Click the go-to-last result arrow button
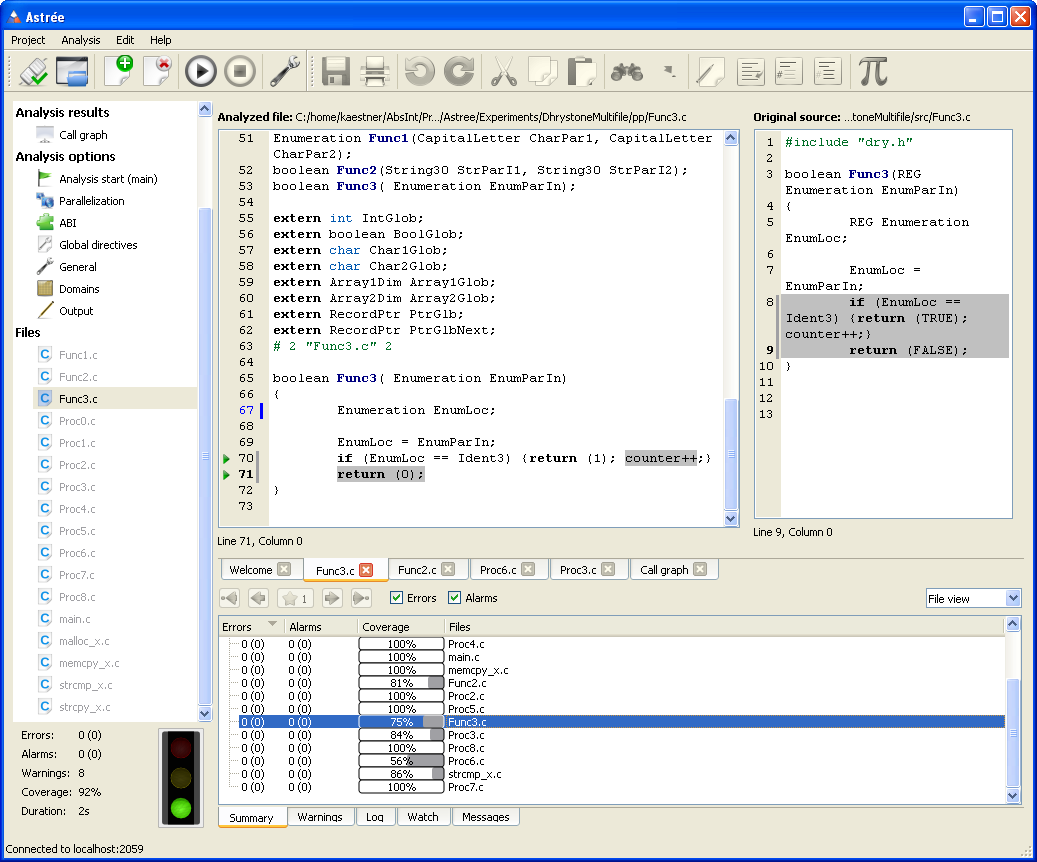 click(361, 598)
